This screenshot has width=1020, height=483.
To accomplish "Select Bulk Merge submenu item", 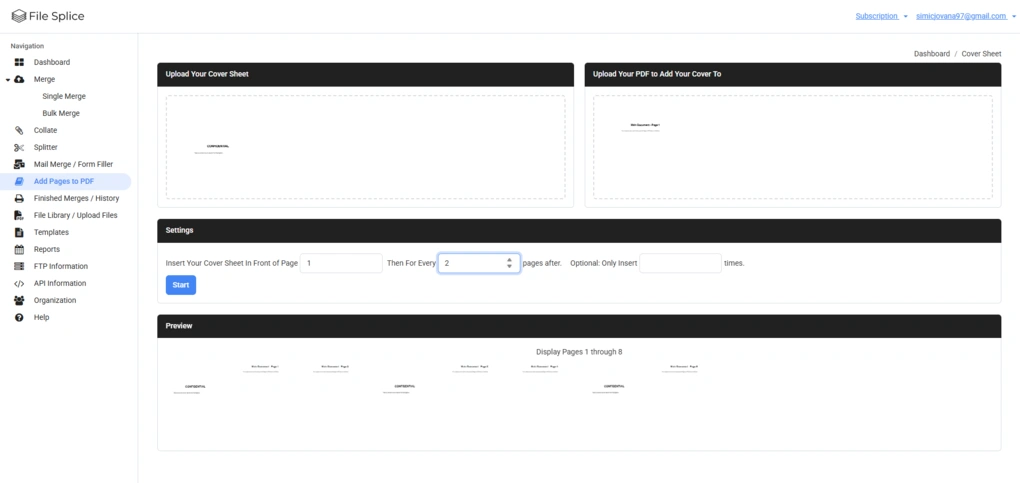I will tap(61, 113).
